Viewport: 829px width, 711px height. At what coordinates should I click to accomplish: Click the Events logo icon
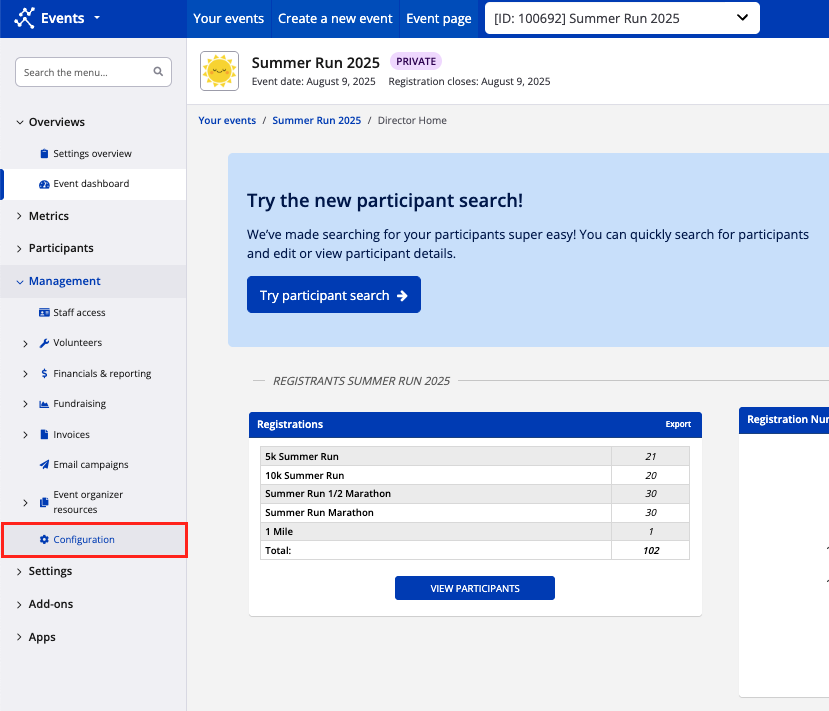pyautogui.click(x=24, y=18)
